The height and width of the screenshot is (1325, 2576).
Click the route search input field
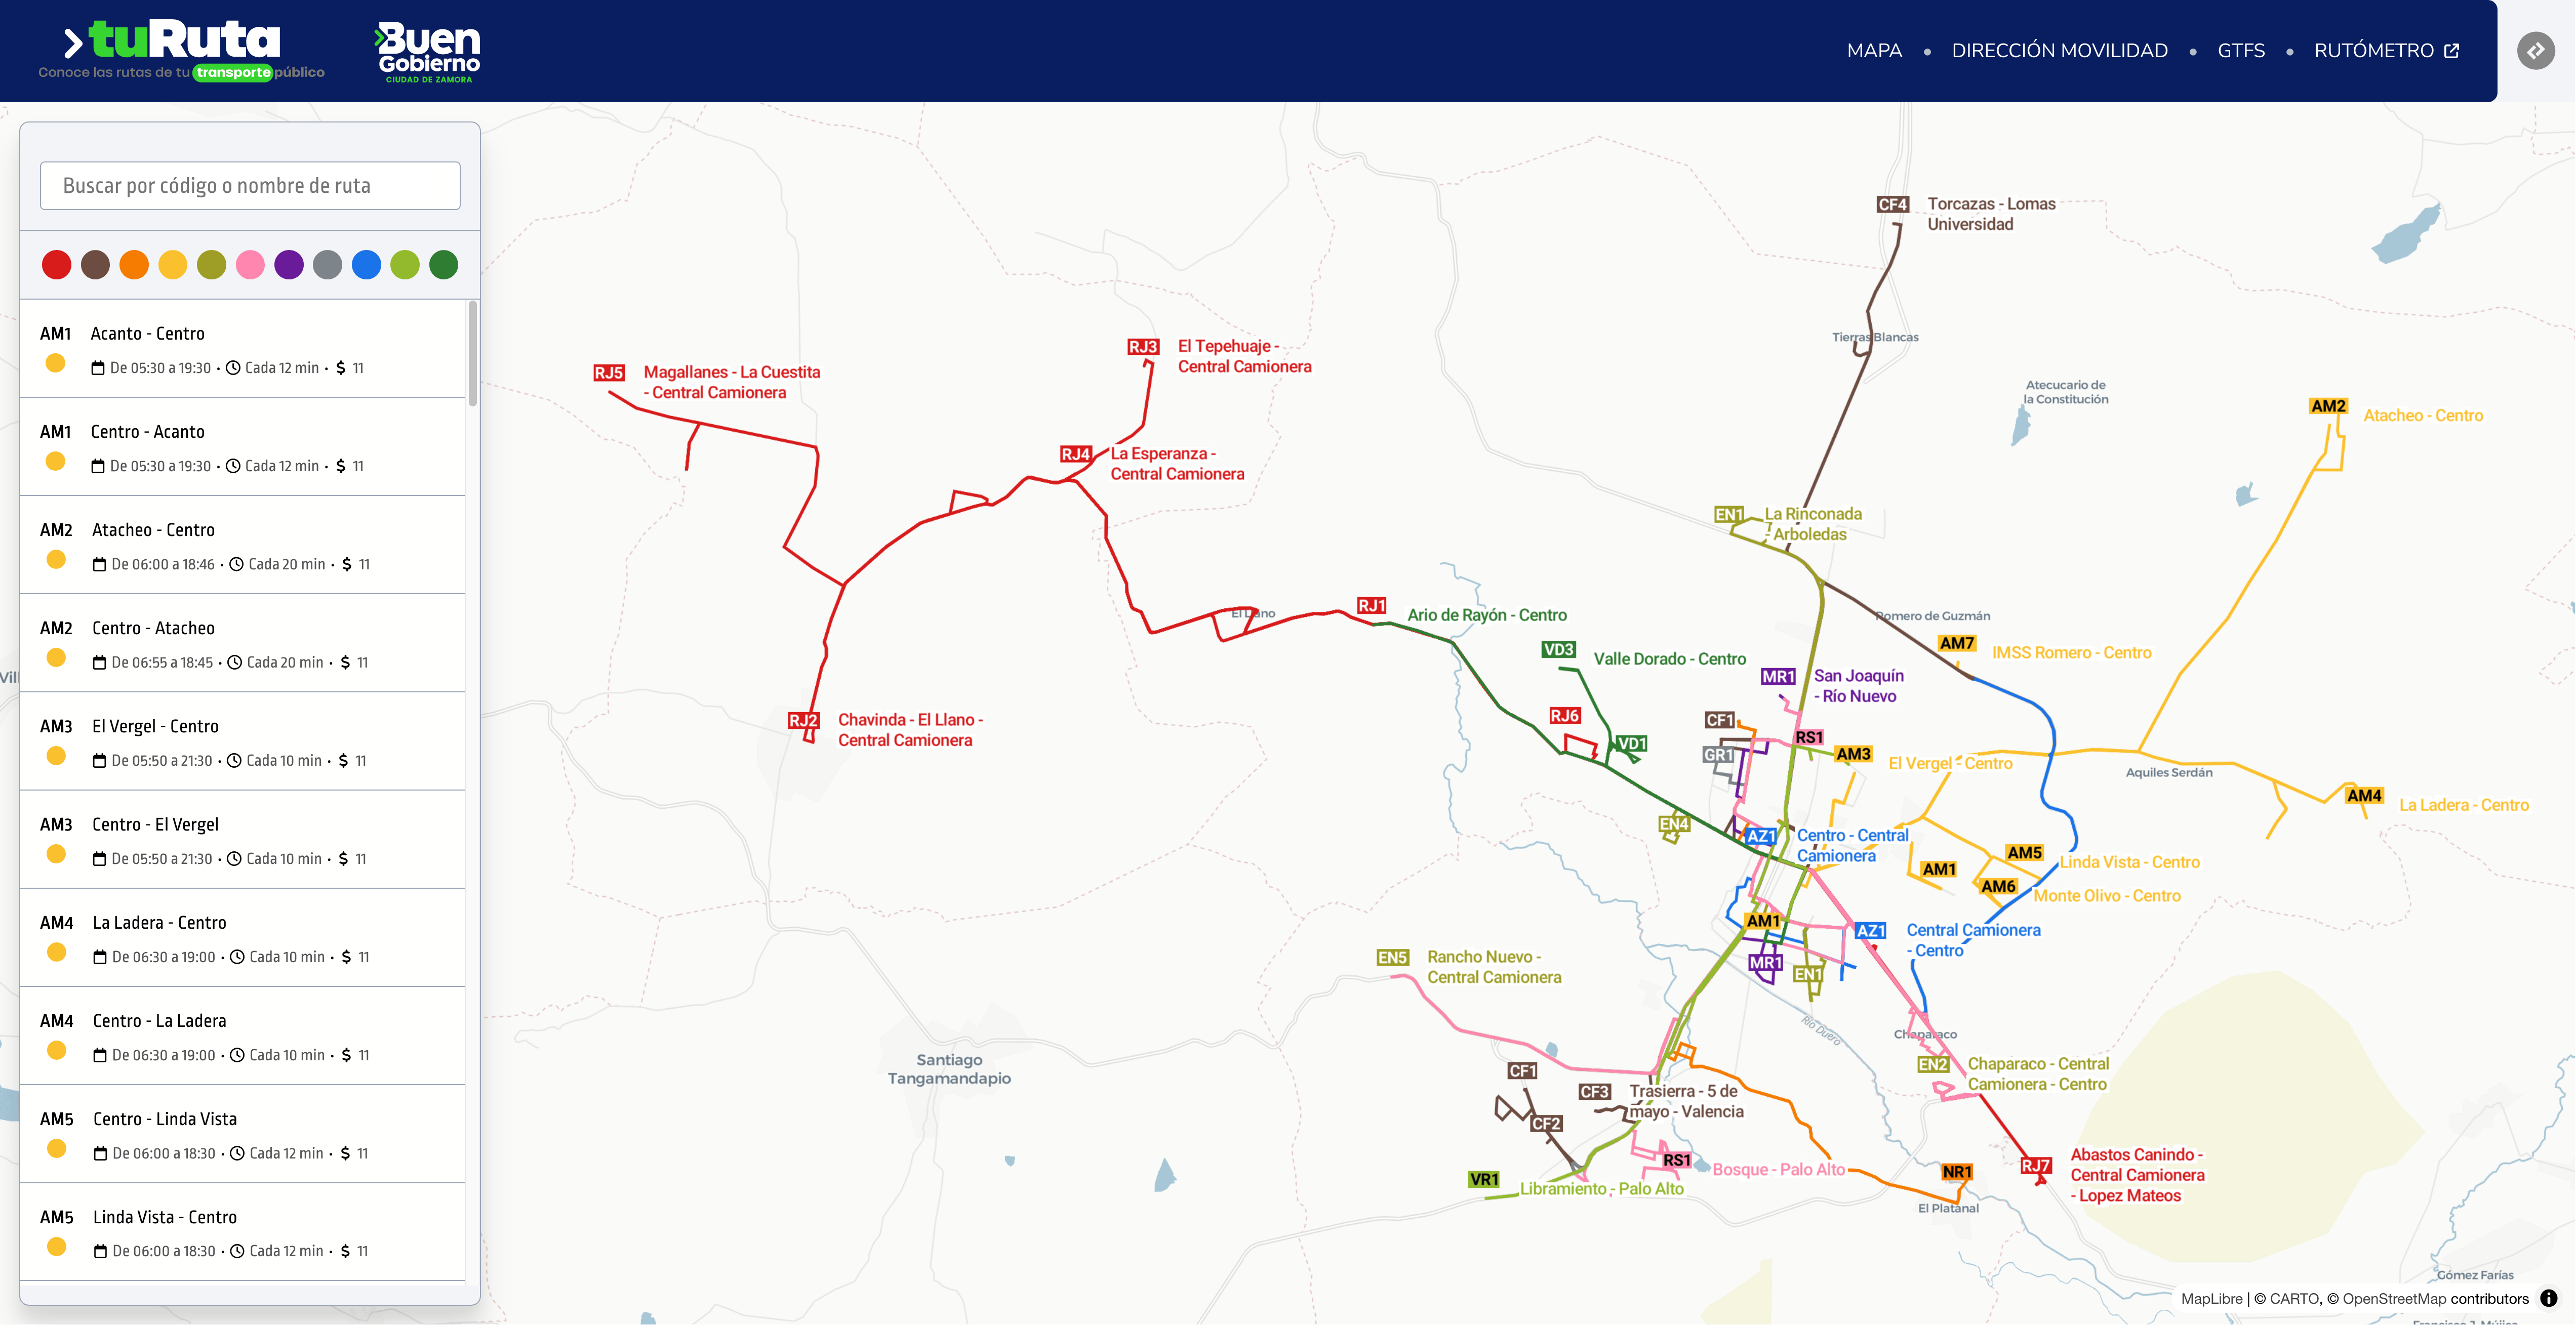coord(250,186)
